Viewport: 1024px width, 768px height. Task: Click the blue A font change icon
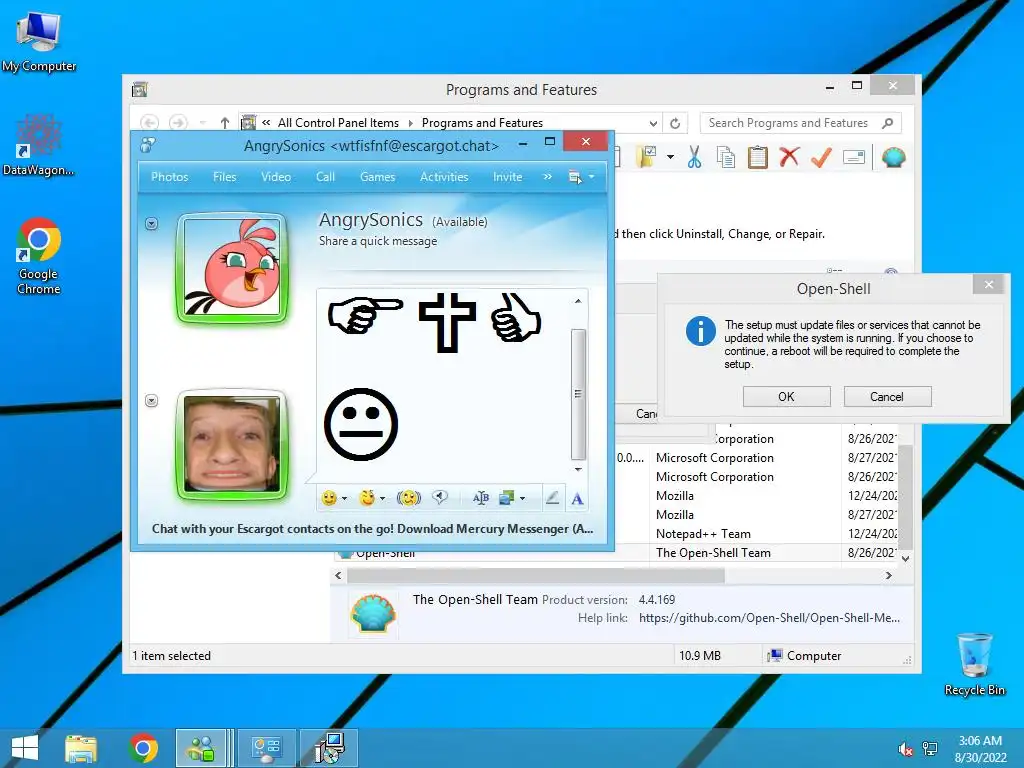[577, 499]
